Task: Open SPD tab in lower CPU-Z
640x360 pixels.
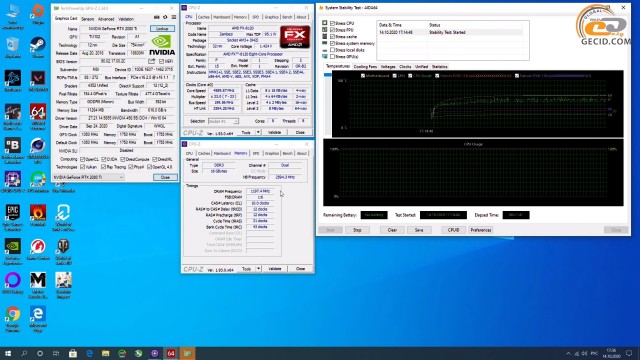Action: pos(256,153)
